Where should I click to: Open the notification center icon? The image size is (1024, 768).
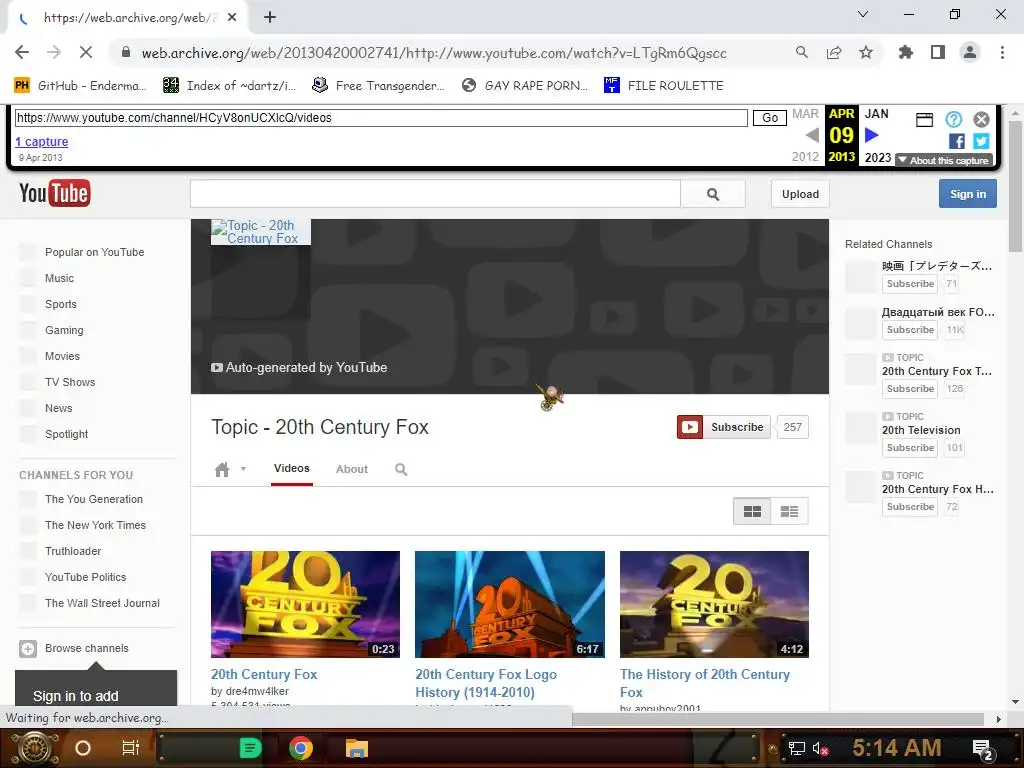(983, 749)
